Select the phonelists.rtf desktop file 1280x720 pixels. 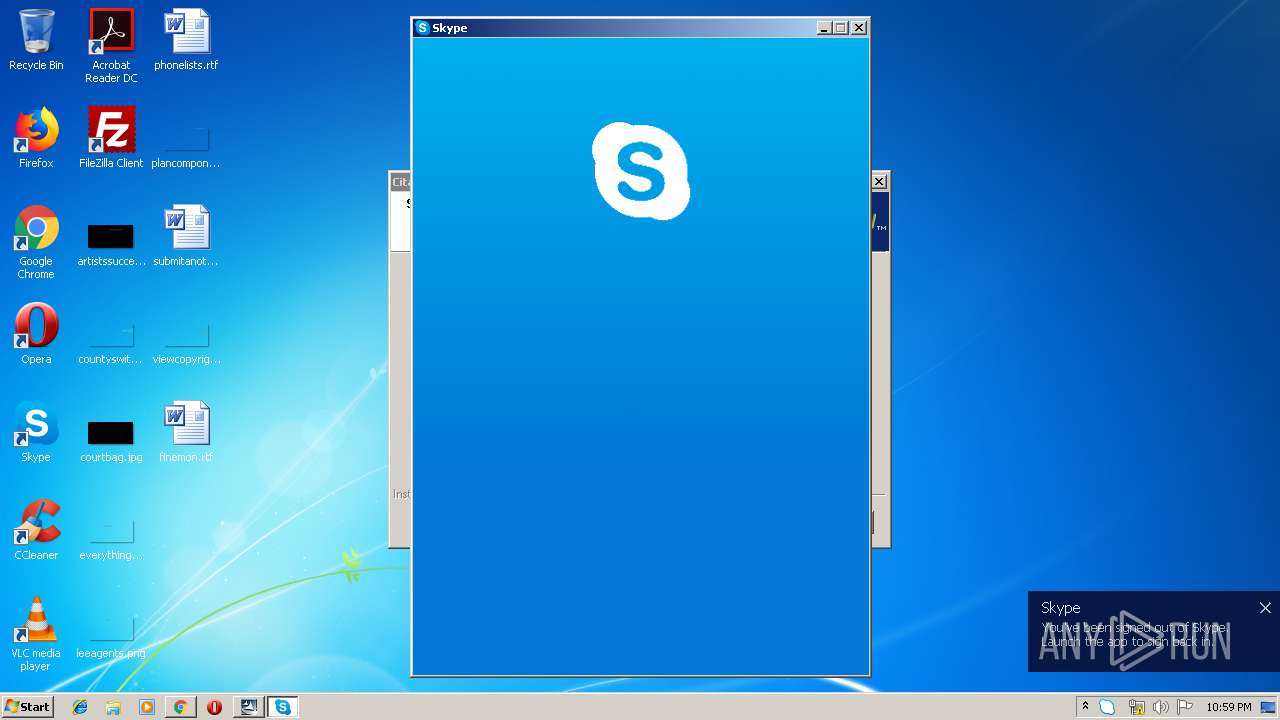click(186, 40)
